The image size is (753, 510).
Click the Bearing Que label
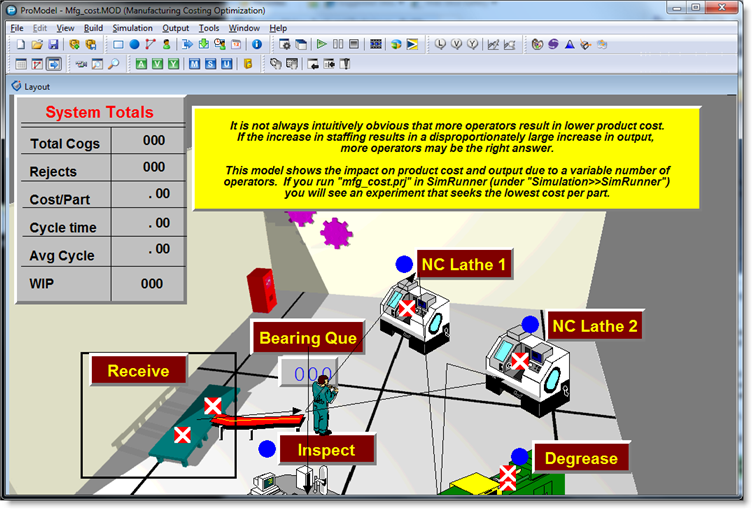tap(307, 338)
